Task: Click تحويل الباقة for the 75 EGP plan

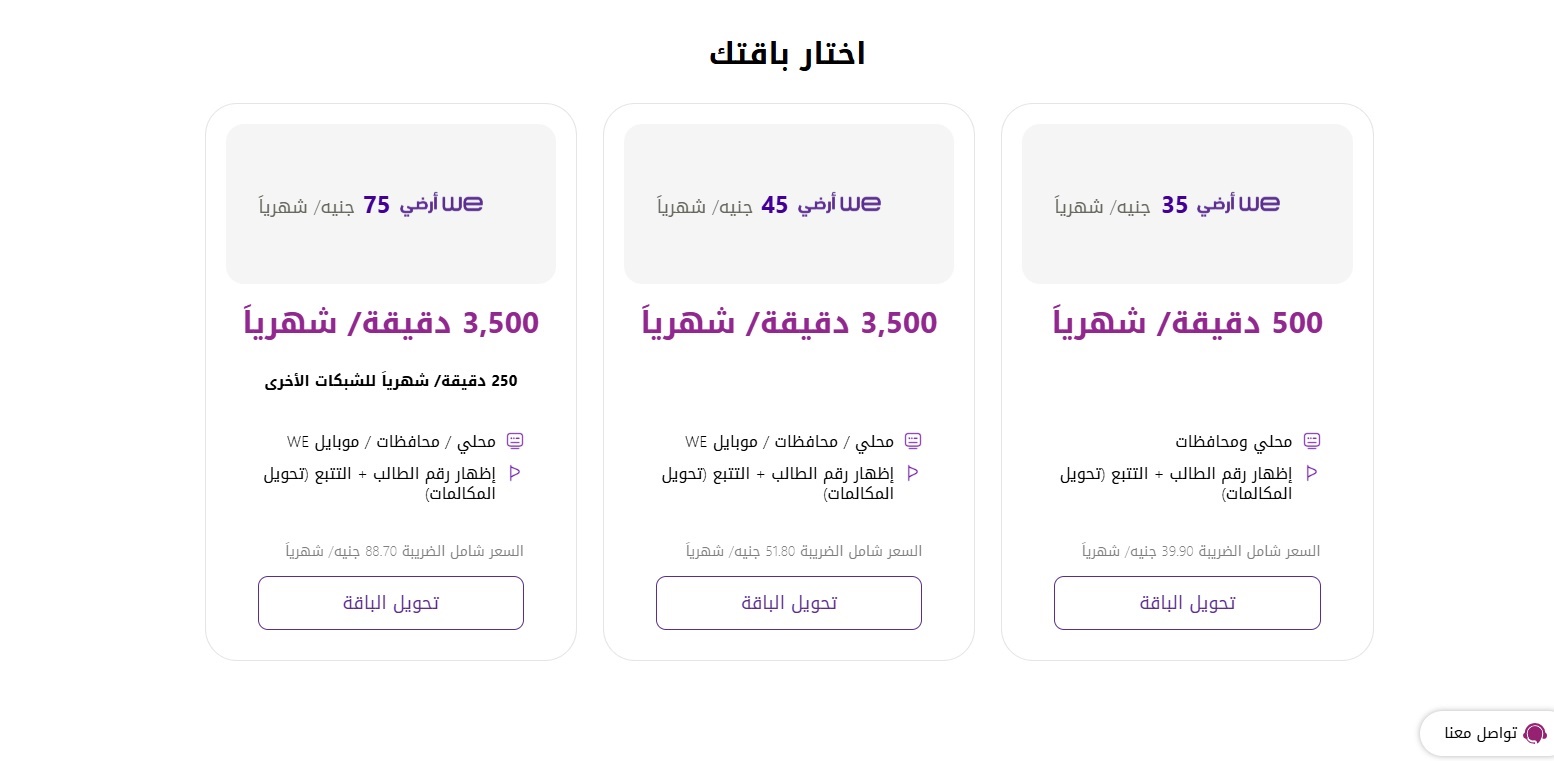Action: pos(391,603)
